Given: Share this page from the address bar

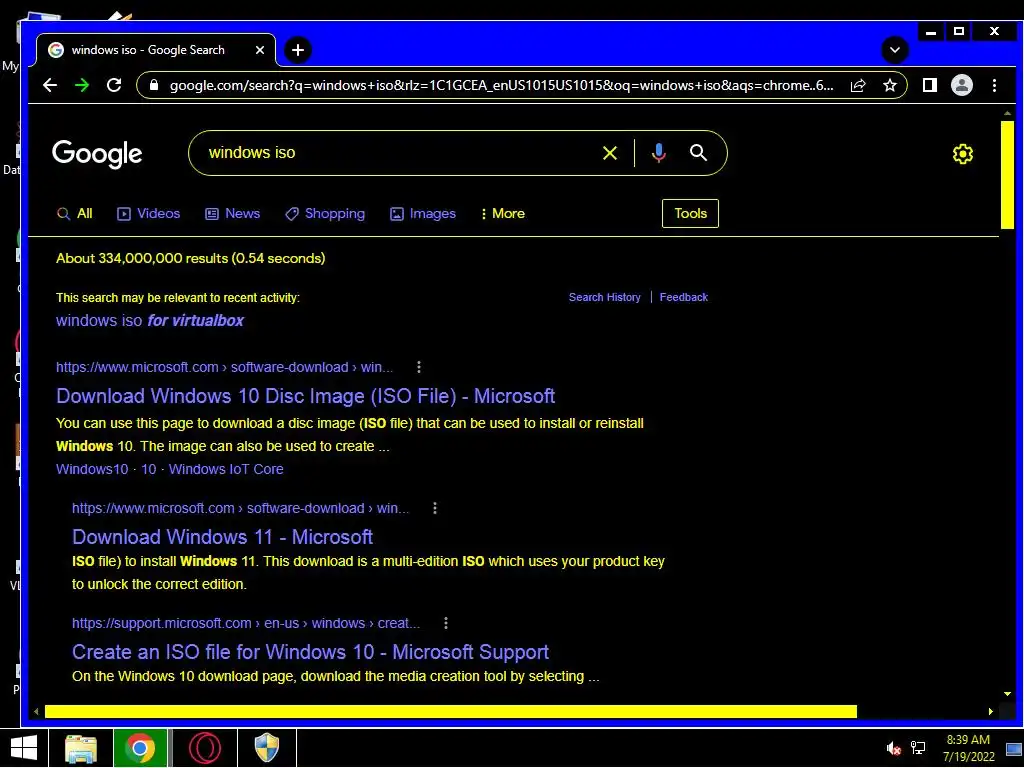Looking at the screenshot, I should click(858, 86).
